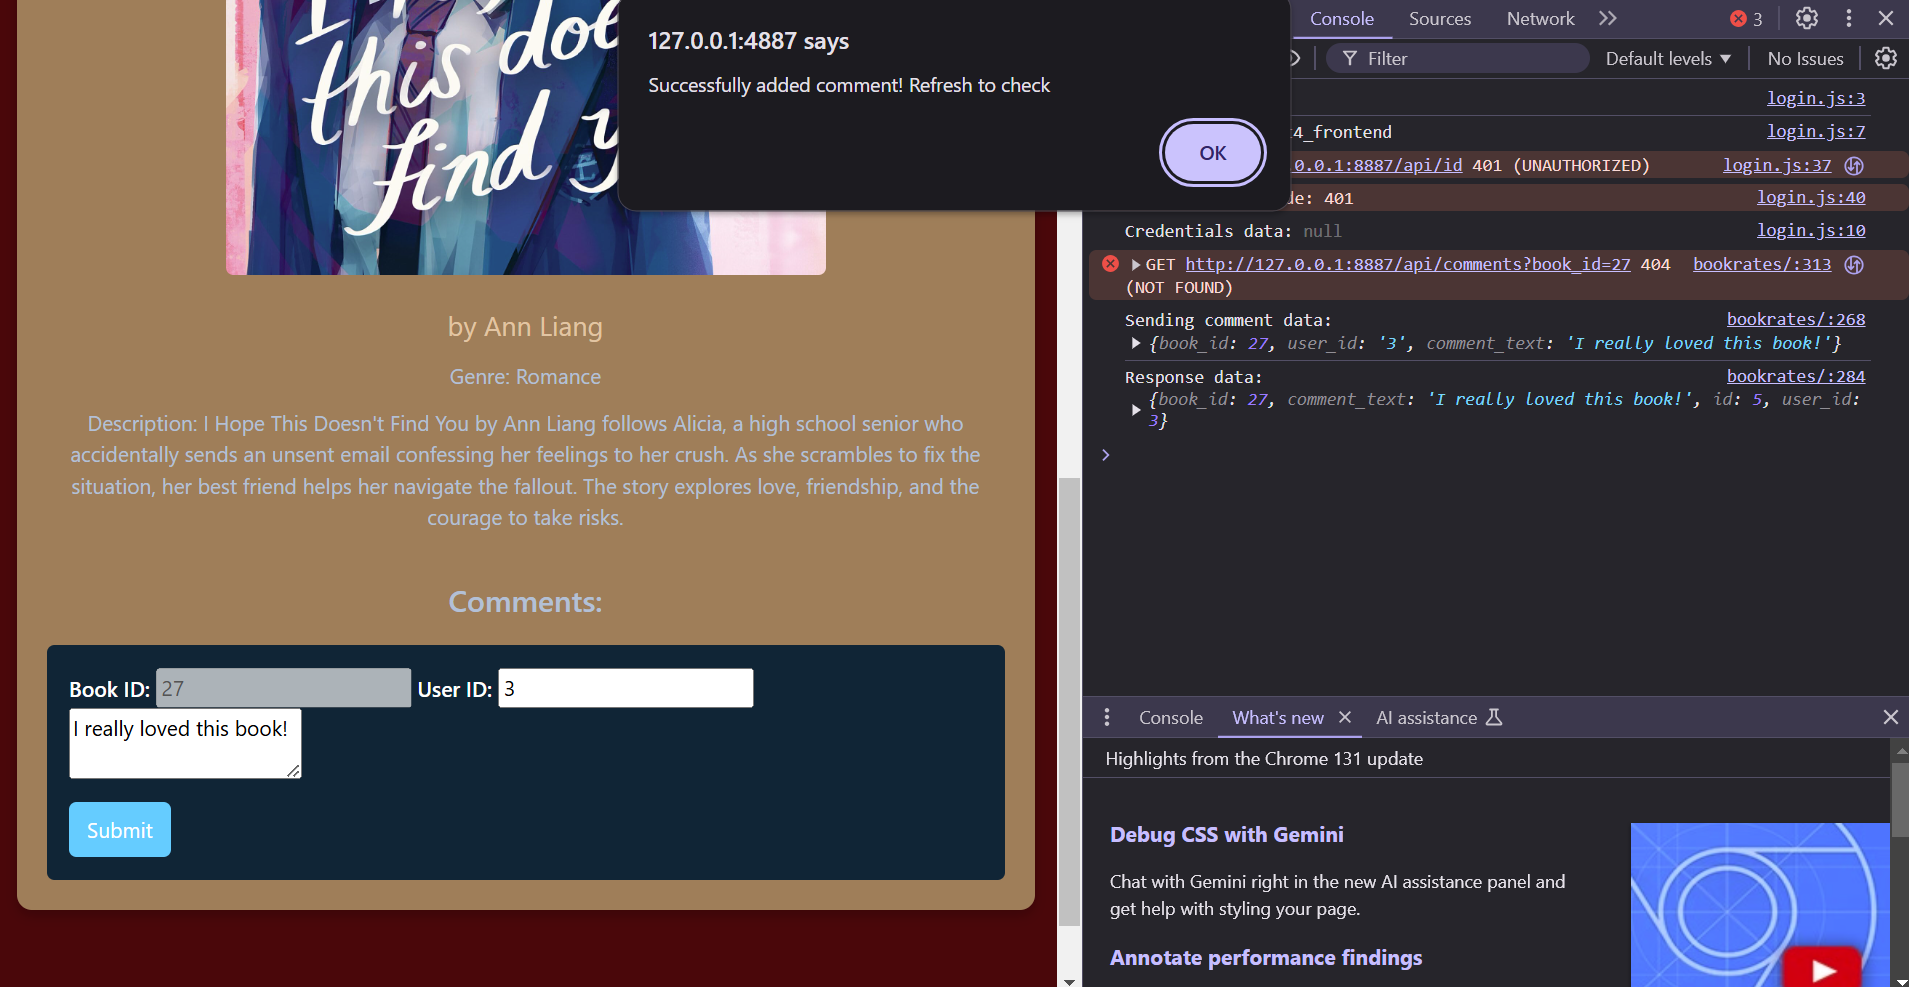Open the drawer three-dot menu
The width and height of the screenshot is (1909, 987).
click(1106, 717)
